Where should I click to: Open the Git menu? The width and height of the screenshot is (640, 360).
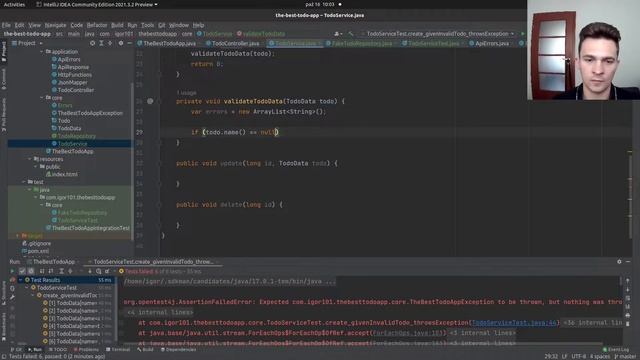pos(162,25)
